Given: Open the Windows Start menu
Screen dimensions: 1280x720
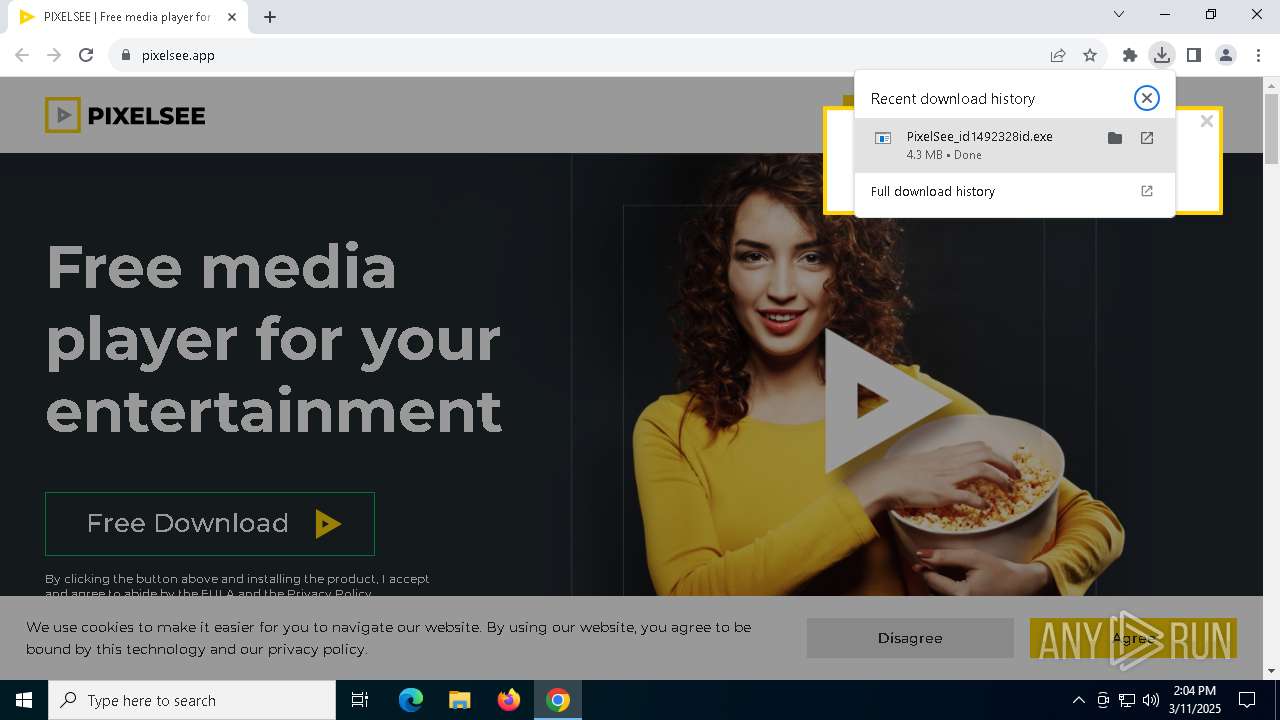Looking at the screenshot, I should (x=24, y=700).
